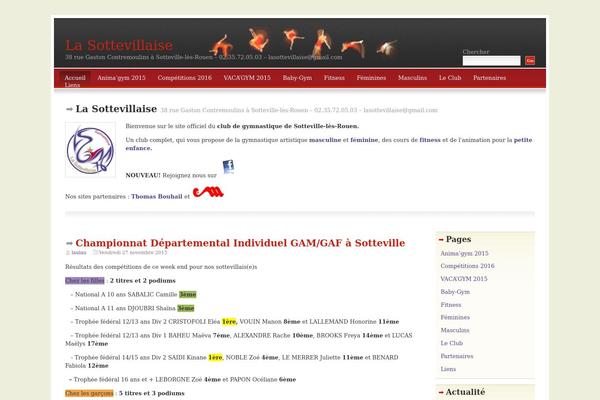Screen dimensions: 600x400
Task: Follow the fitness link in intro text
Action: (430, 140)
